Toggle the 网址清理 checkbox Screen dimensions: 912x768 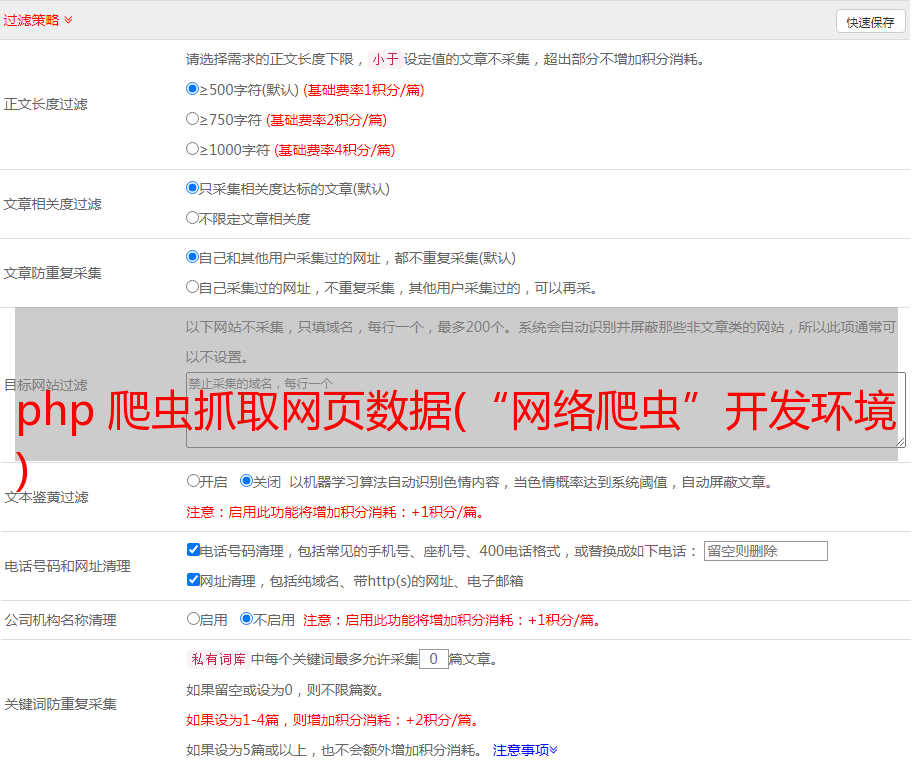point(193,580)
